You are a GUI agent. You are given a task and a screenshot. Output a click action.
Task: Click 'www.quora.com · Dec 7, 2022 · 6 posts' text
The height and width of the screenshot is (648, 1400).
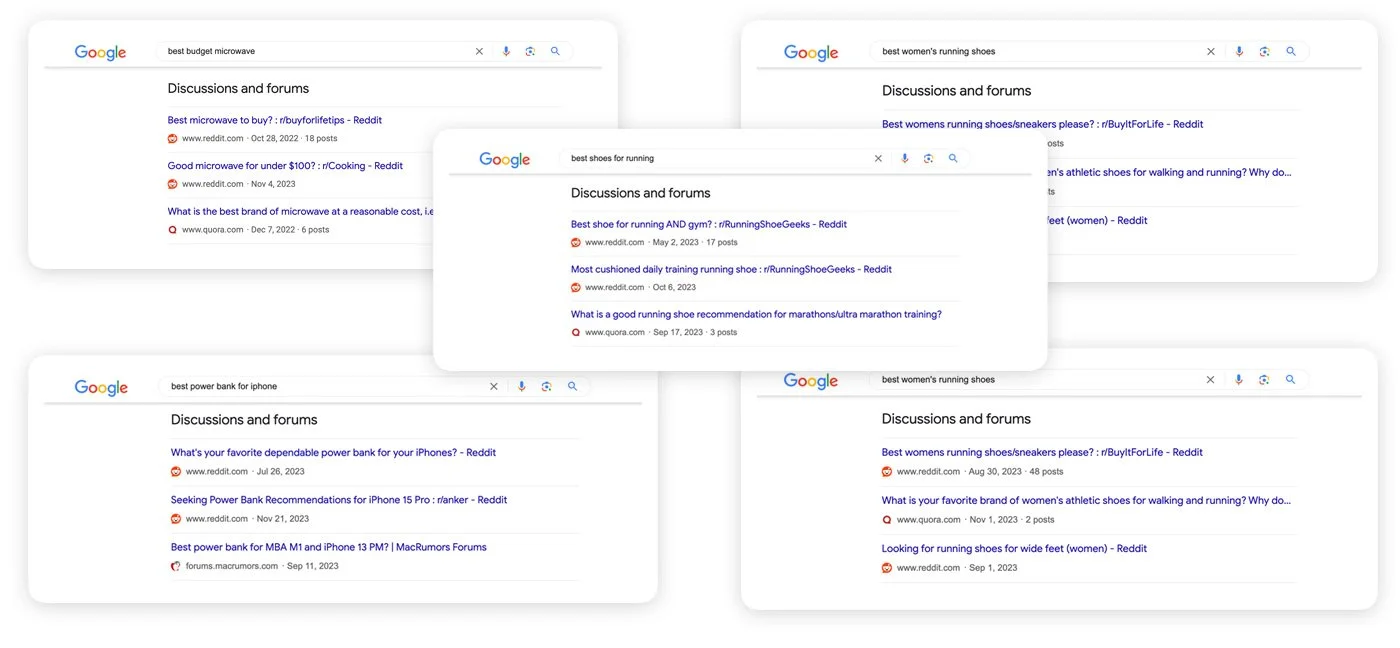pyautogui.click(x=255, y=230)
